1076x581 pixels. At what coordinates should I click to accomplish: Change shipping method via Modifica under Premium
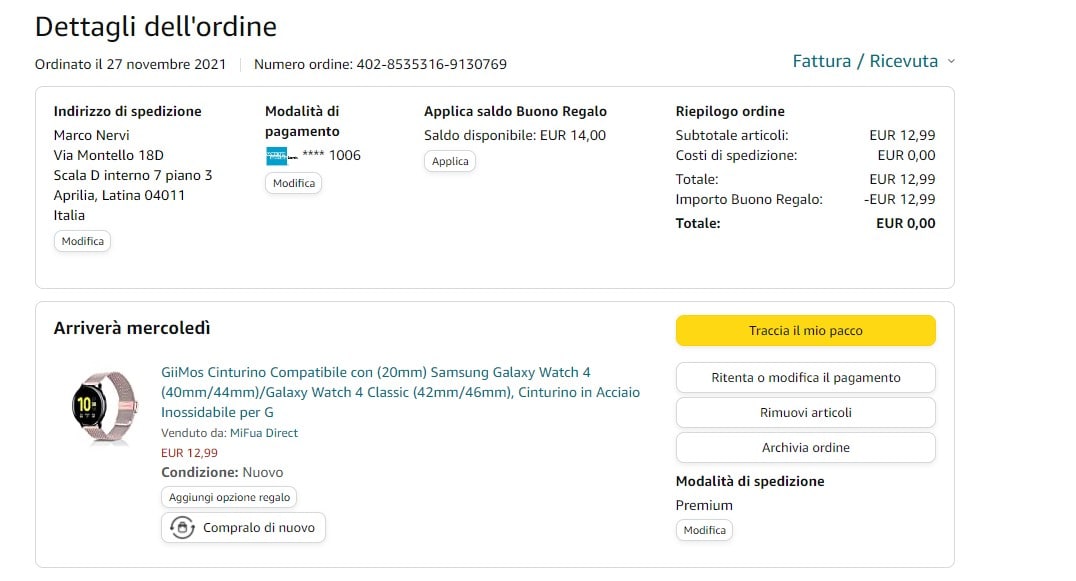coord(704,530)
